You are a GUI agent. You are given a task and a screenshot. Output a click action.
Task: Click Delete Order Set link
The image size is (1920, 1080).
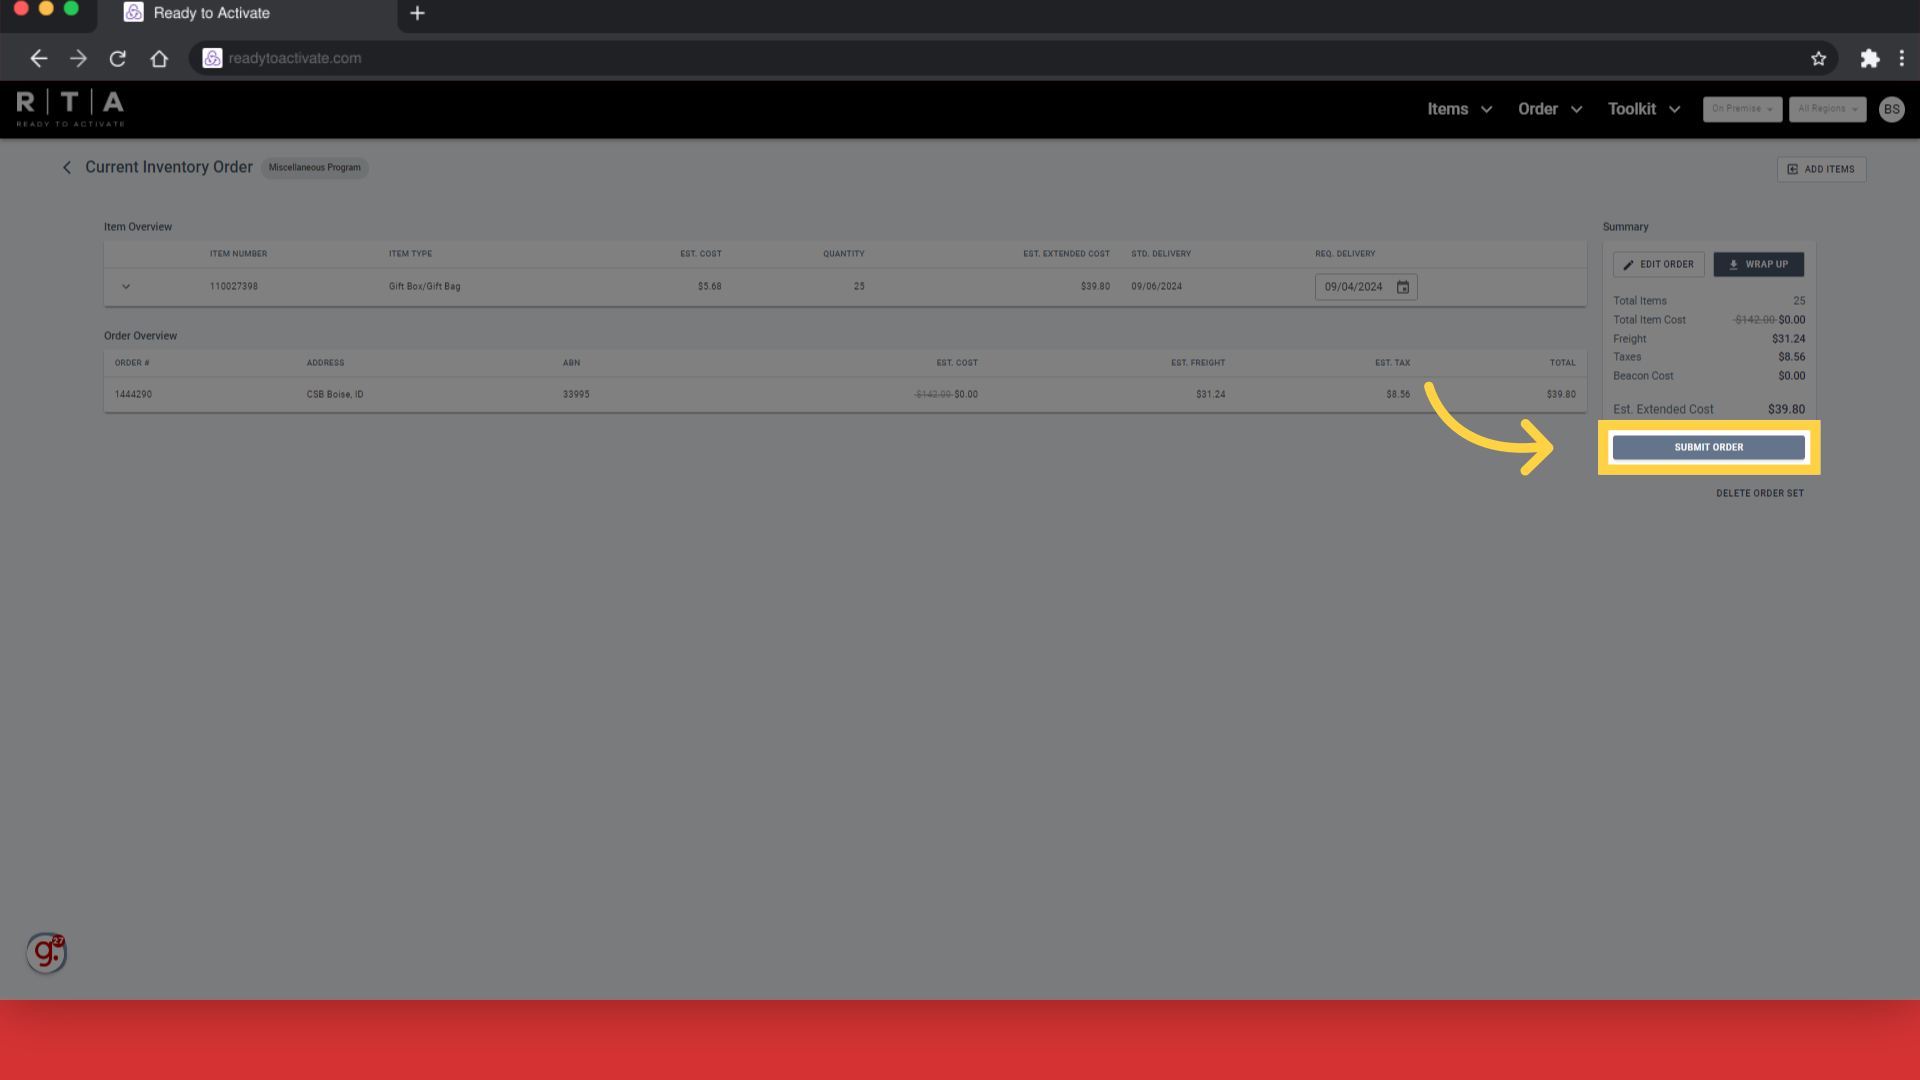1760,493
